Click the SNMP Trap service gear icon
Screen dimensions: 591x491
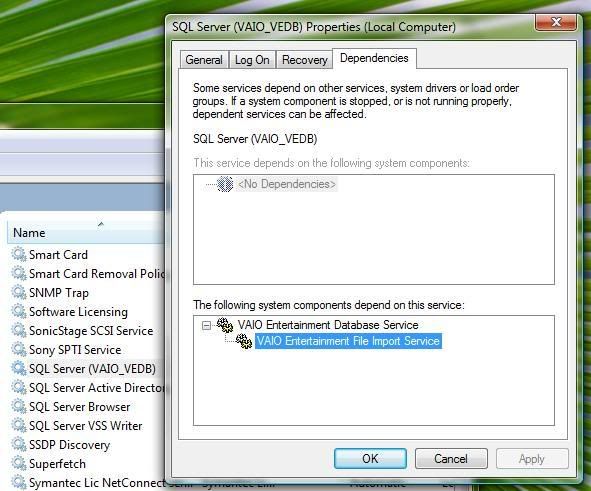point(18,292)
